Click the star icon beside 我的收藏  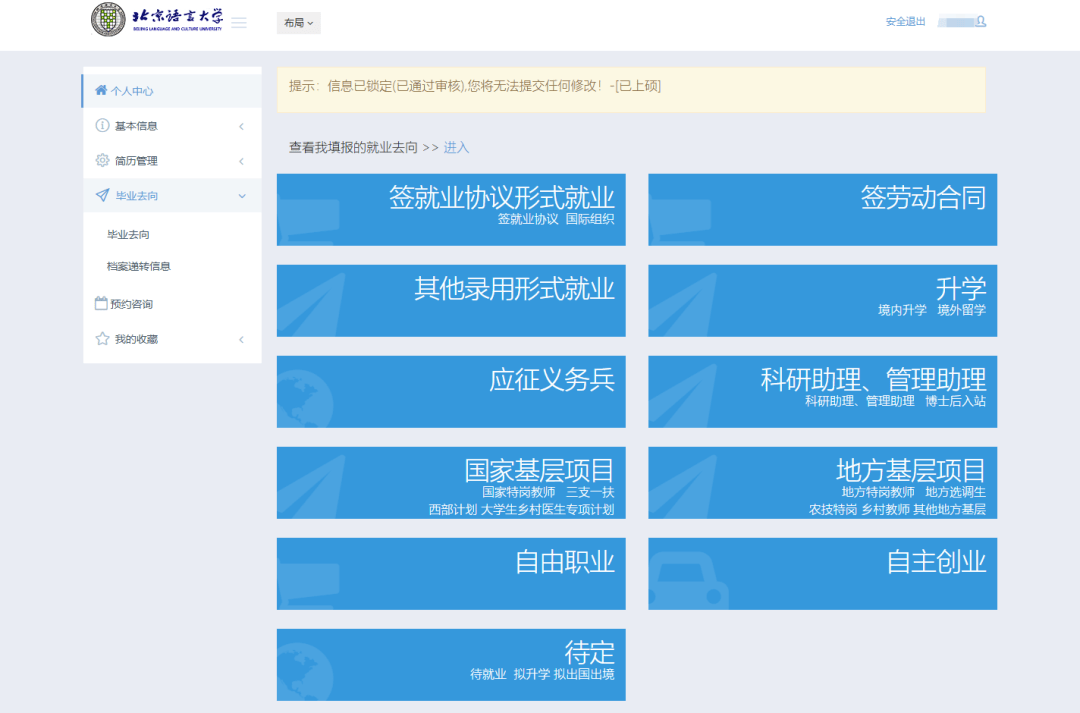point(102,339)
